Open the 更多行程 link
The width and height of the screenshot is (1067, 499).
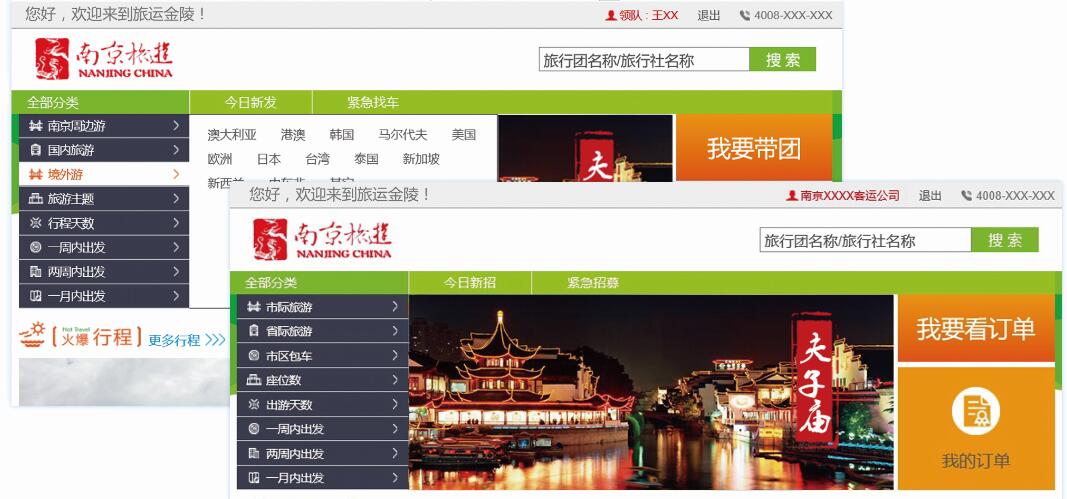[186, 340]
